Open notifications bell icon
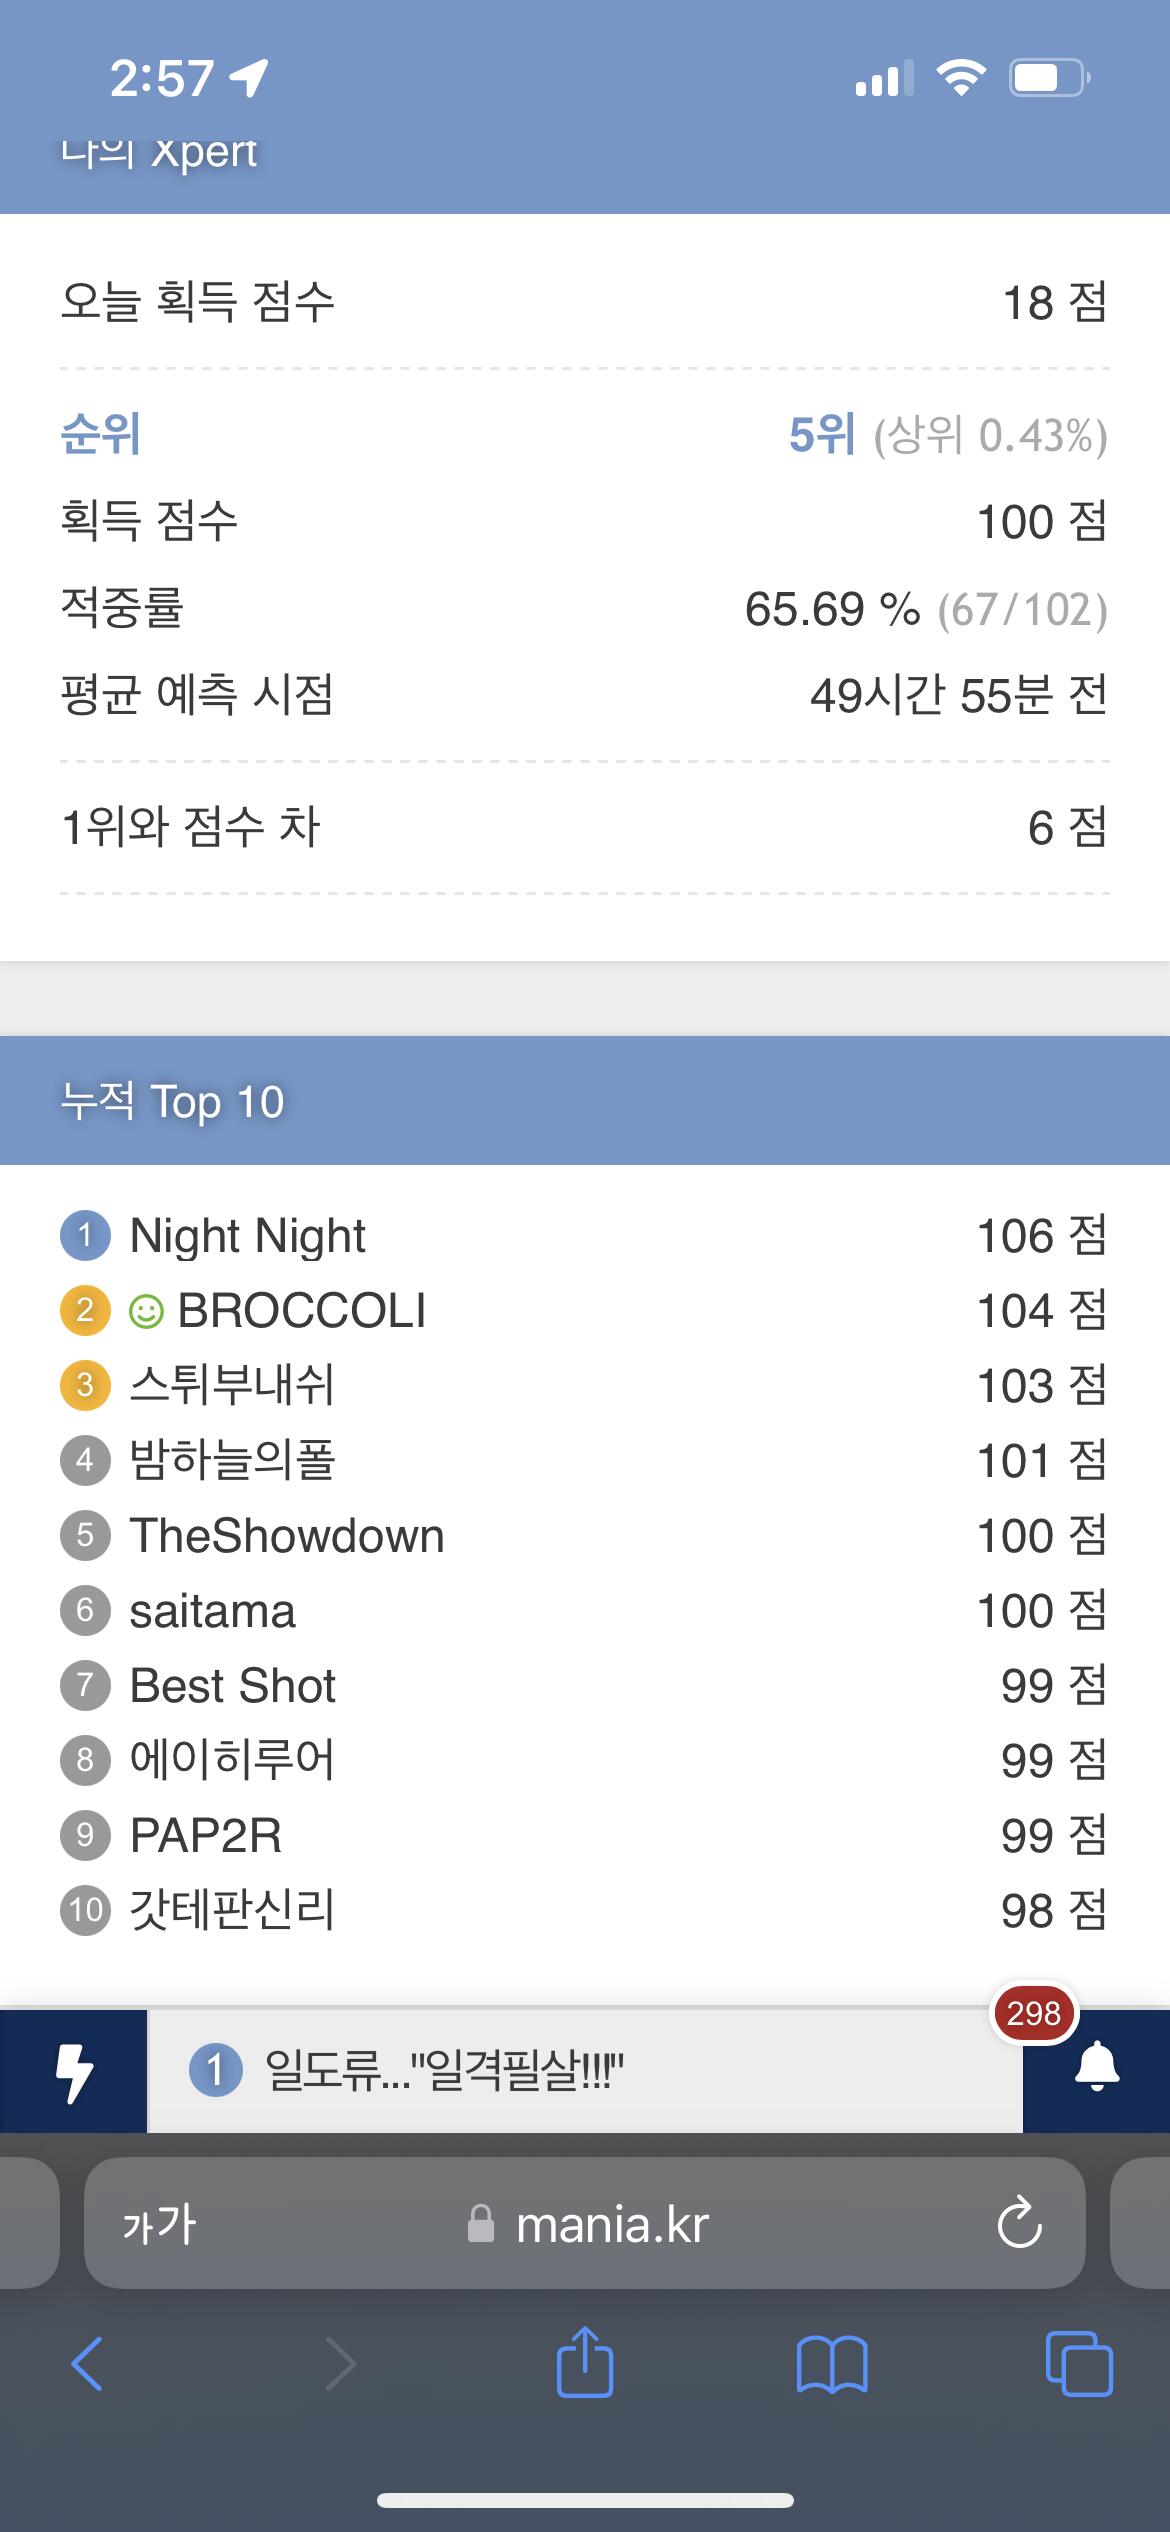 [x=1096, y=2068]
